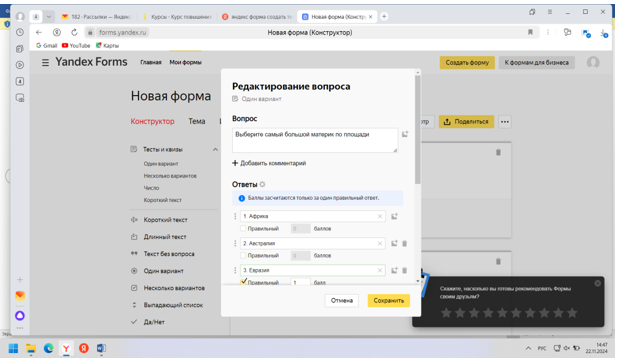
Task: Rate Forms with the first star
Action: (446, 313)
